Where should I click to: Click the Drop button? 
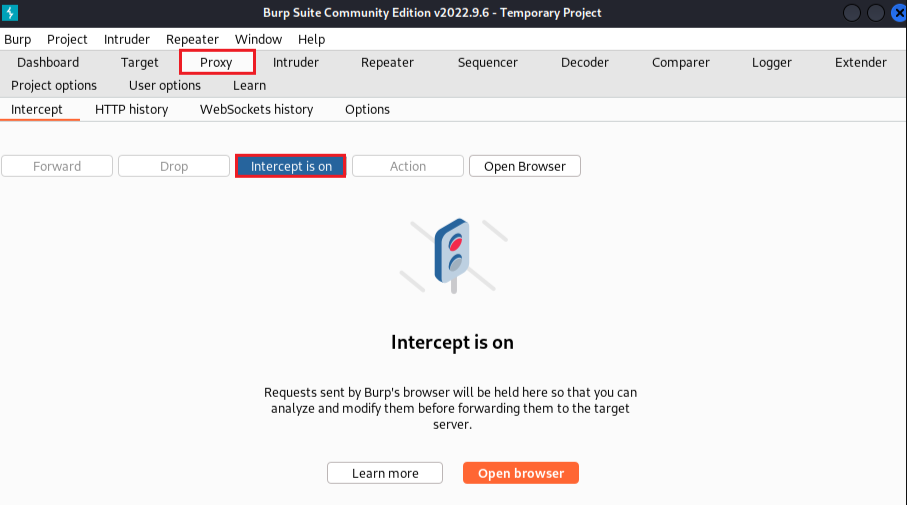pos(174,166)
